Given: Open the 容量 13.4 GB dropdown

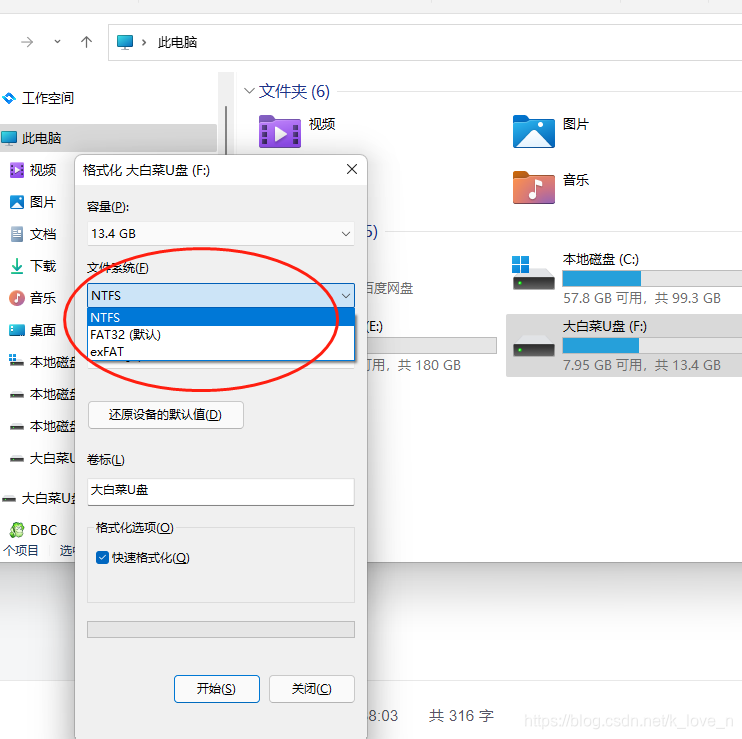Looking at the screenshot, I should coord(221,234).
